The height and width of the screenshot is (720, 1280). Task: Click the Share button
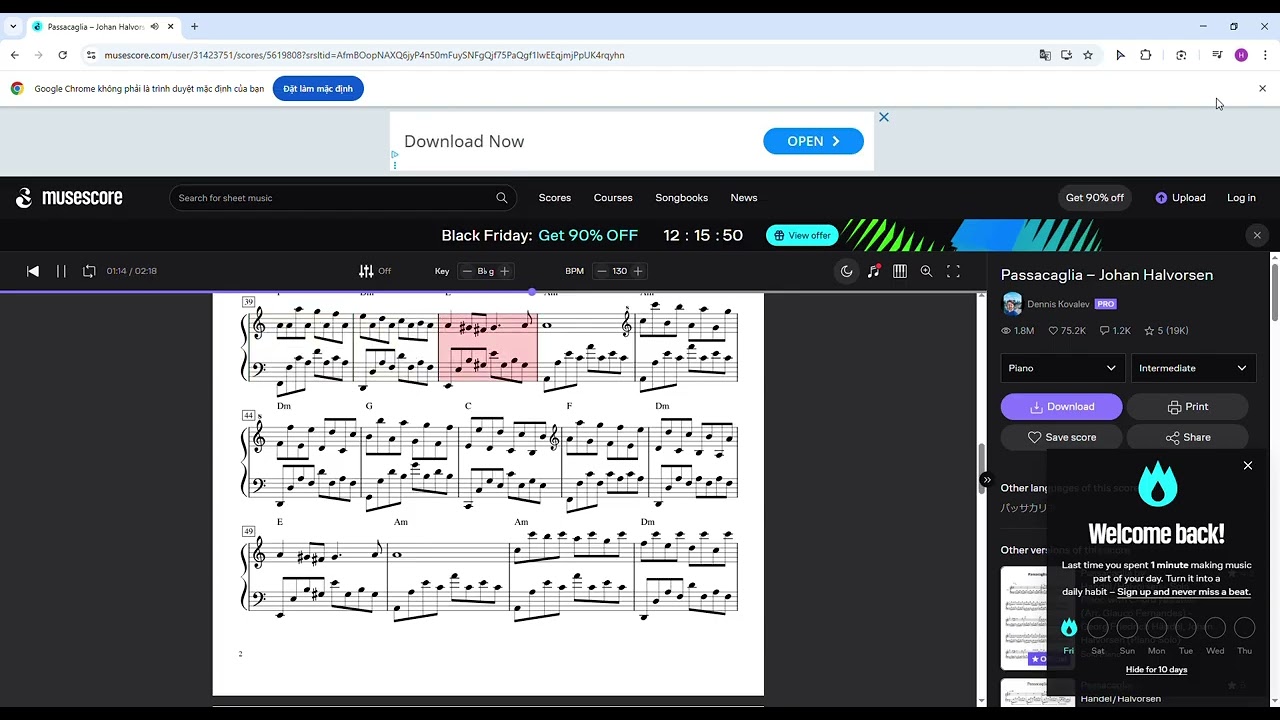coord(1188,437)
